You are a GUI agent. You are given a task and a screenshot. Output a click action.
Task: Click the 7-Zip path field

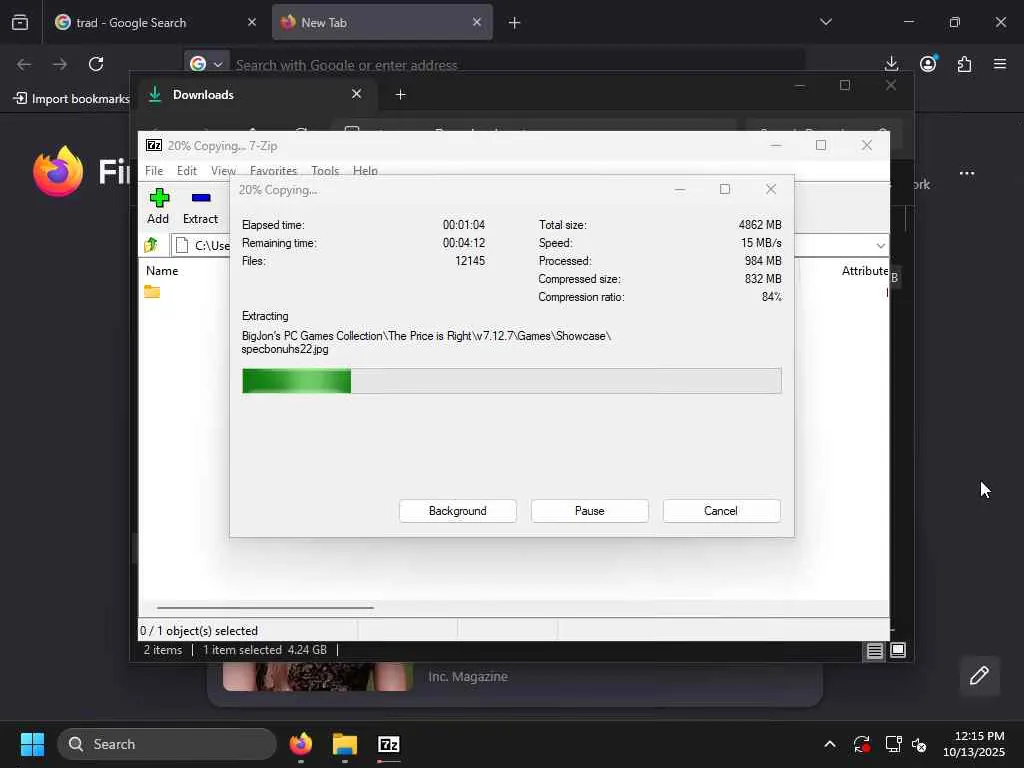[530, 245]
